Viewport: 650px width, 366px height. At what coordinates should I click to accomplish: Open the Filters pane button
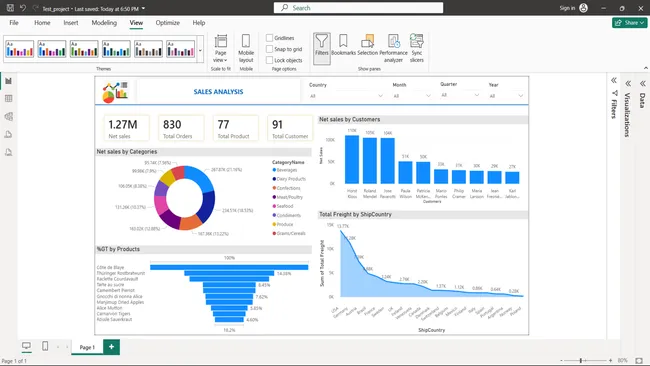point(322,48)
